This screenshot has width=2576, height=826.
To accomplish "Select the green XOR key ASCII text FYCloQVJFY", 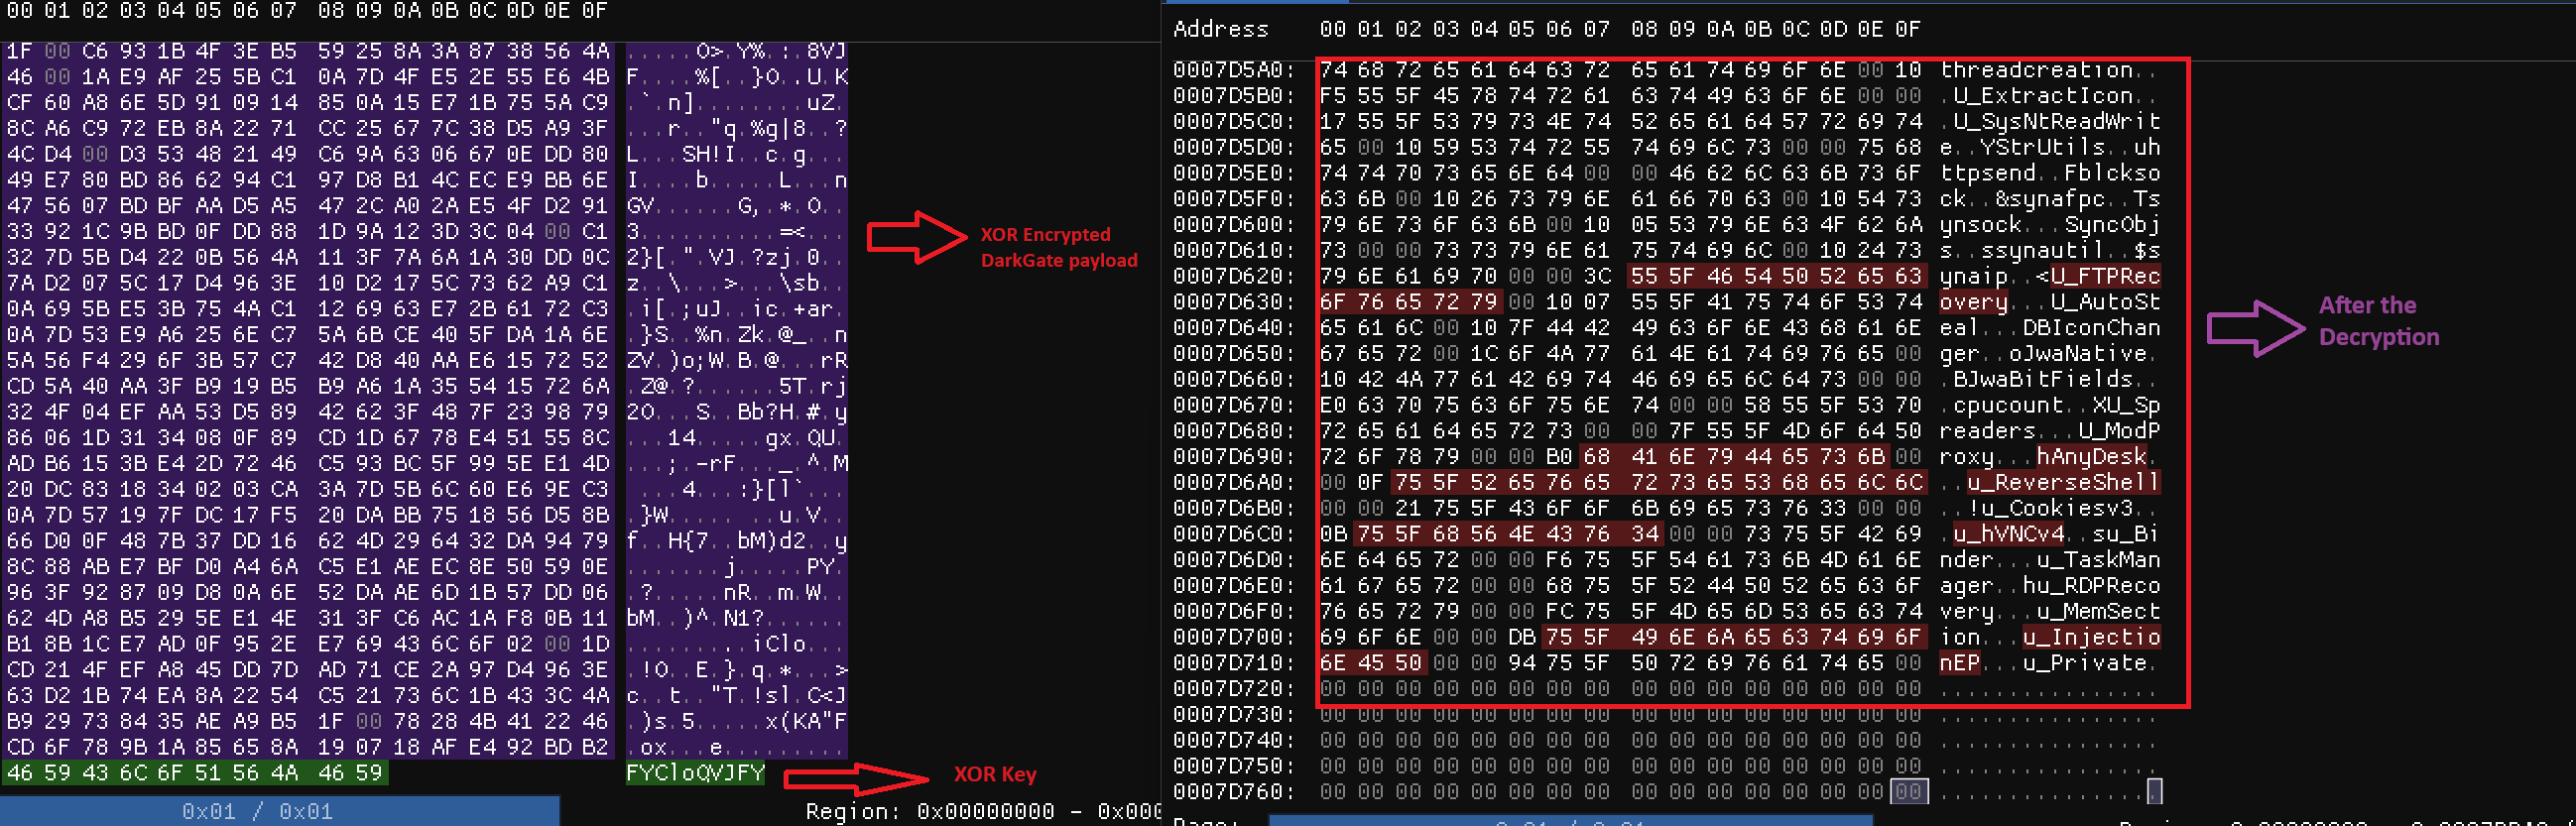I will pyautogui.click(x=695, y=773).
